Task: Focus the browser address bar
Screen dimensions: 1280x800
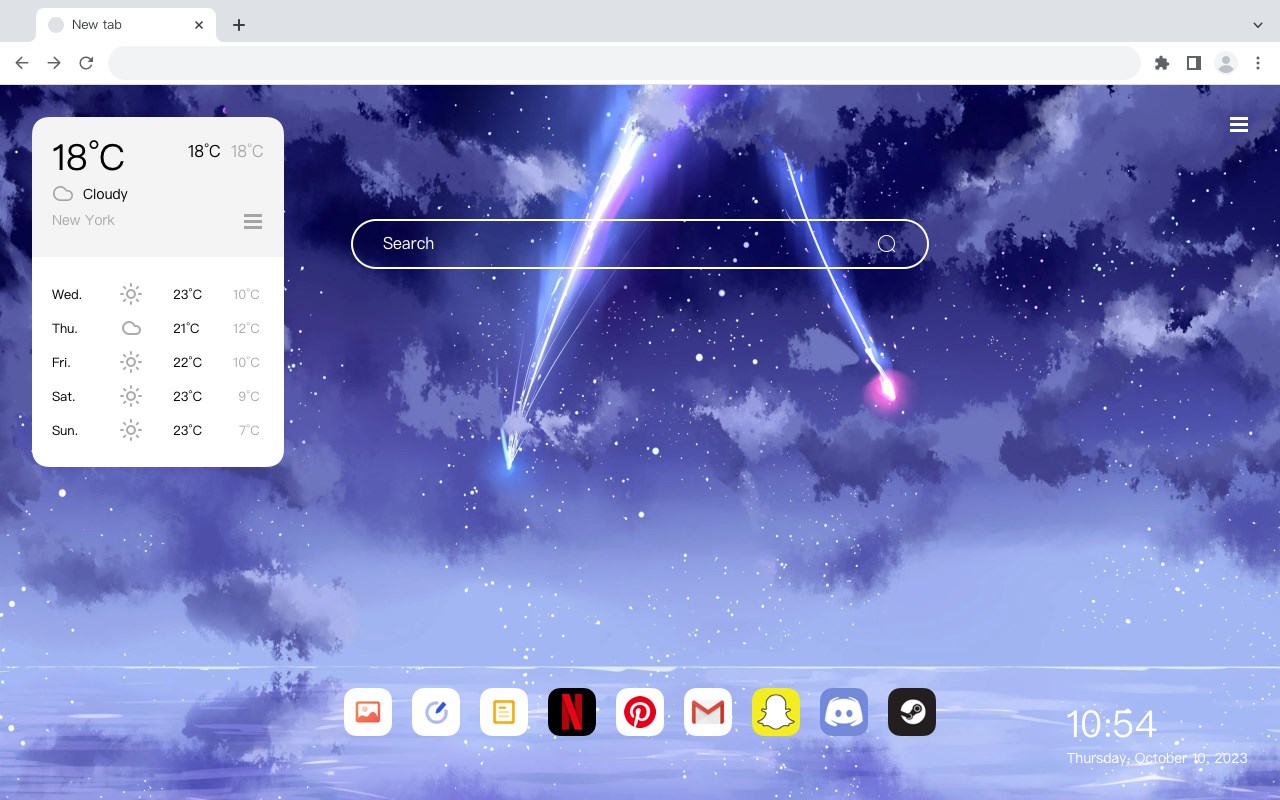Action: pos(624,63)
